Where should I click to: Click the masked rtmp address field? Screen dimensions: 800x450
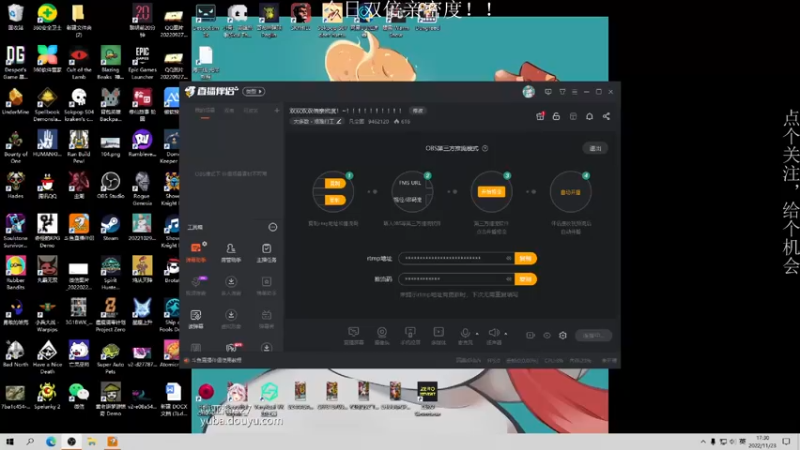click(x=456, y=258)
